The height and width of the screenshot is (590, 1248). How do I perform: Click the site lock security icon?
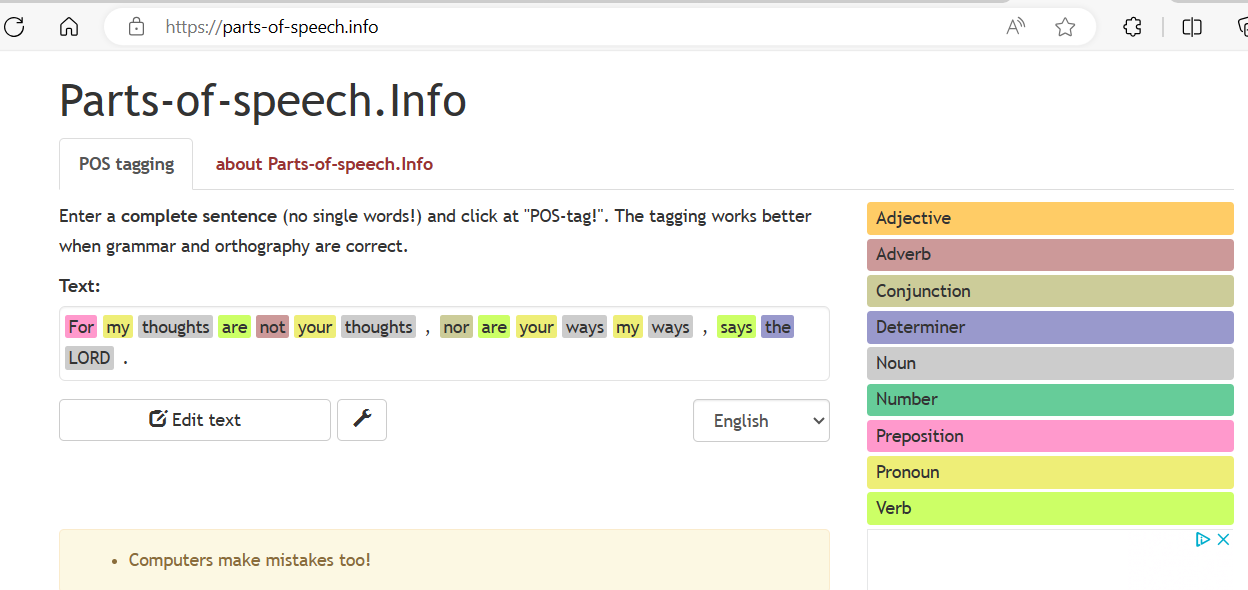pos(137,27)
